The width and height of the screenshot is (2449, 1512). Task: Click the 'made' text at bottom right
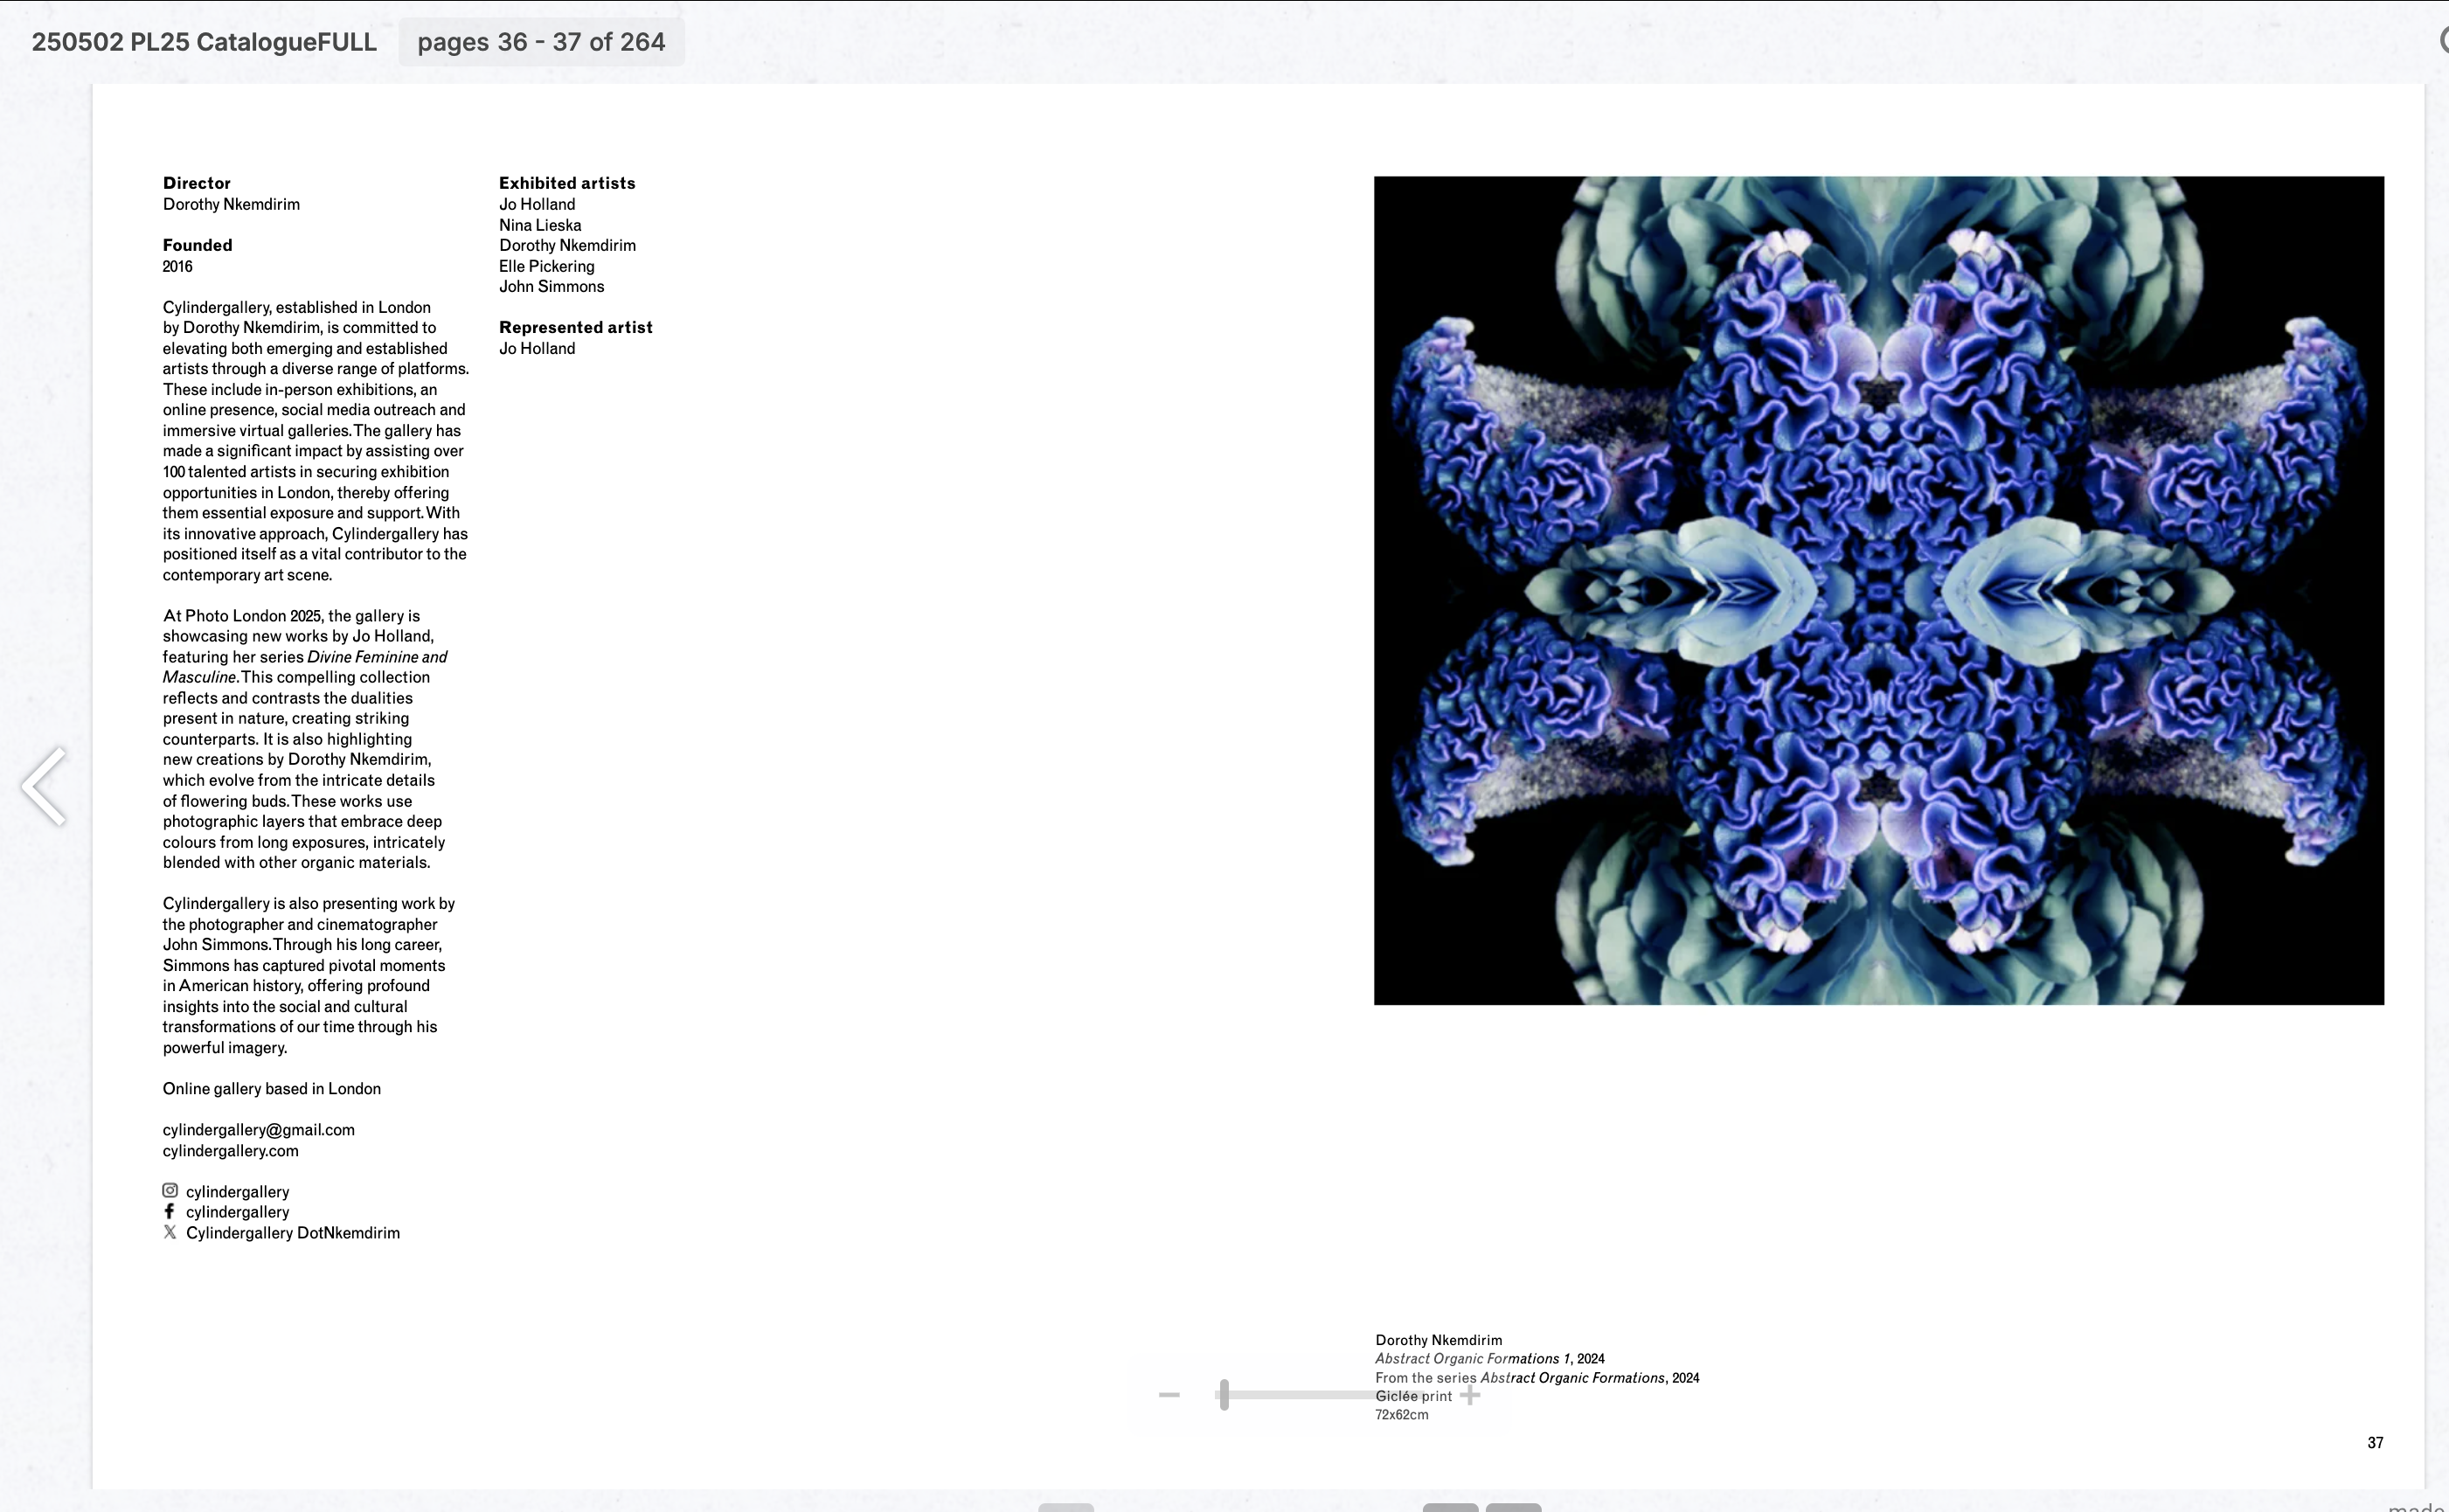pyautogui.click(x=2417, y=1506)
